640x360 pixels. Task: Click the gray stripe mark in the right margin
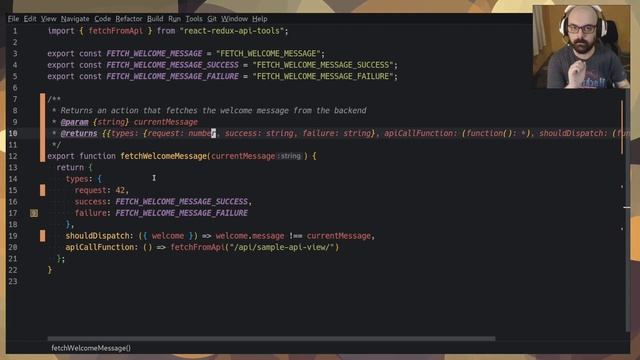pyautogui.click(x=627, y=208)
